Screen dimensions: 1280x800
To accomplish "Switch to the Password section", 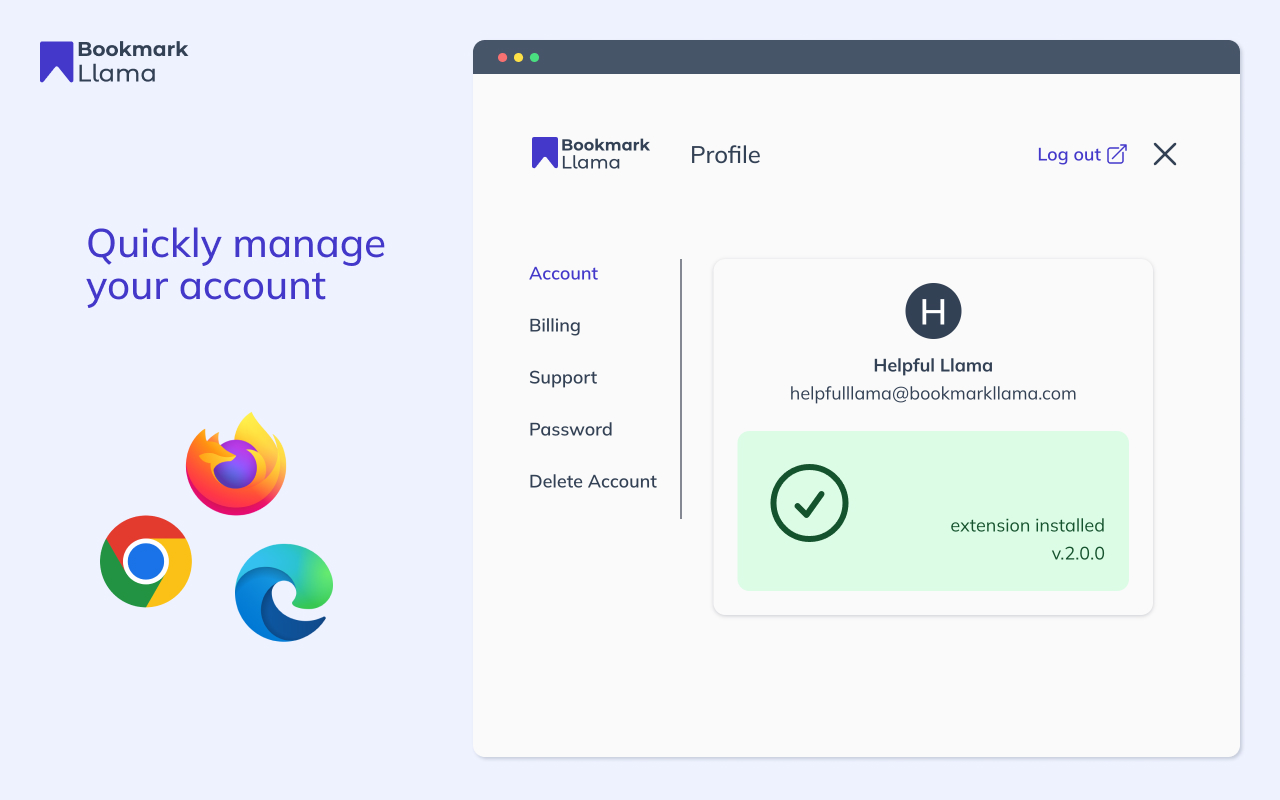I will [x=571, y=429].
